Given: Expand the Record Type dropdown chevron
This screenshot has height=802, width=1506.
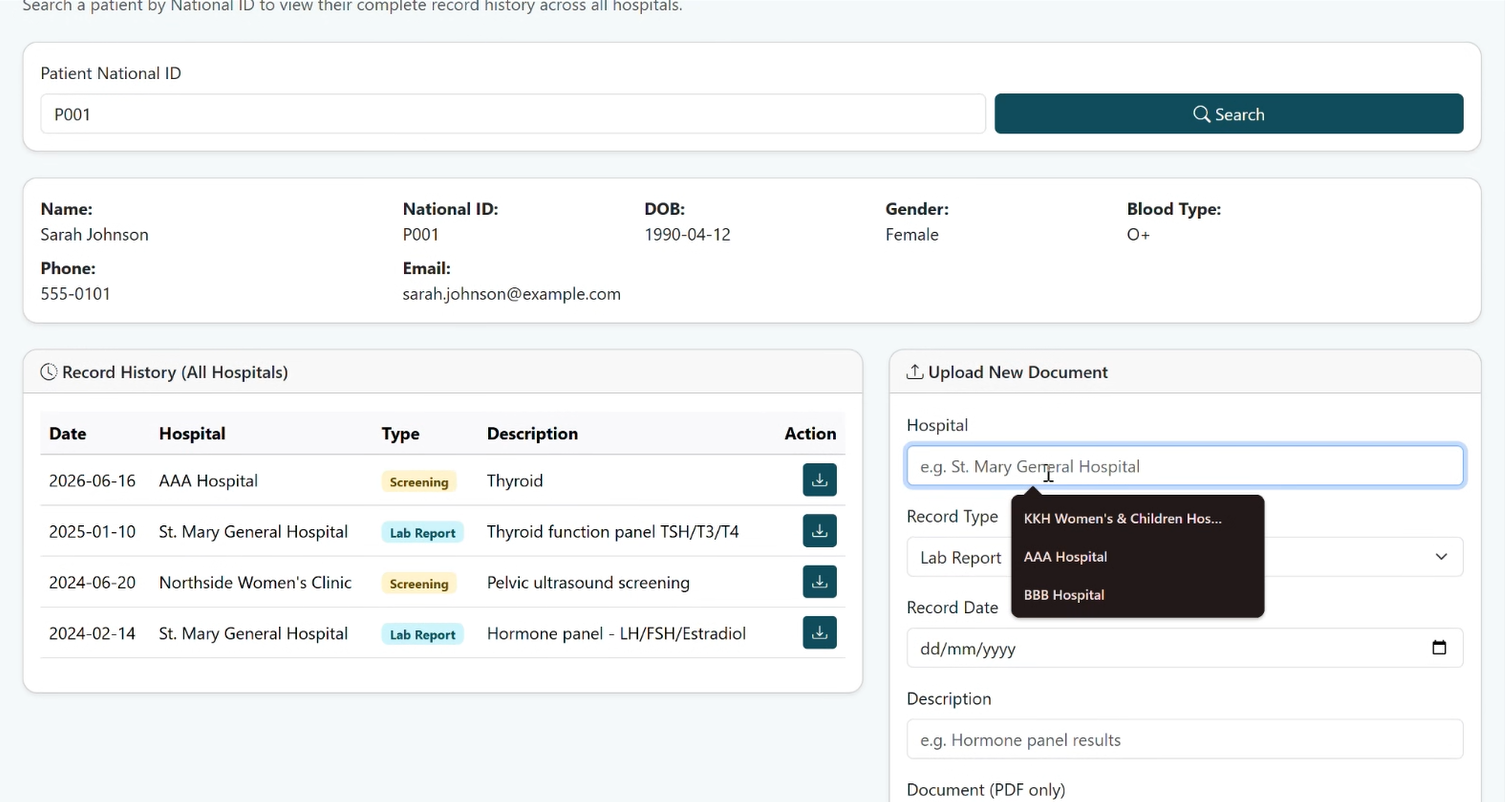Looking at the screenshot, I should pyautogui.click(x=1441, y=557).
